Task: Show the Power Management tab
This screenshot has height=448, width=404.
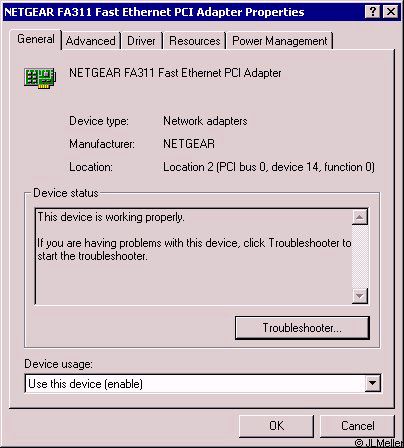Action: (x=280, y=41)
